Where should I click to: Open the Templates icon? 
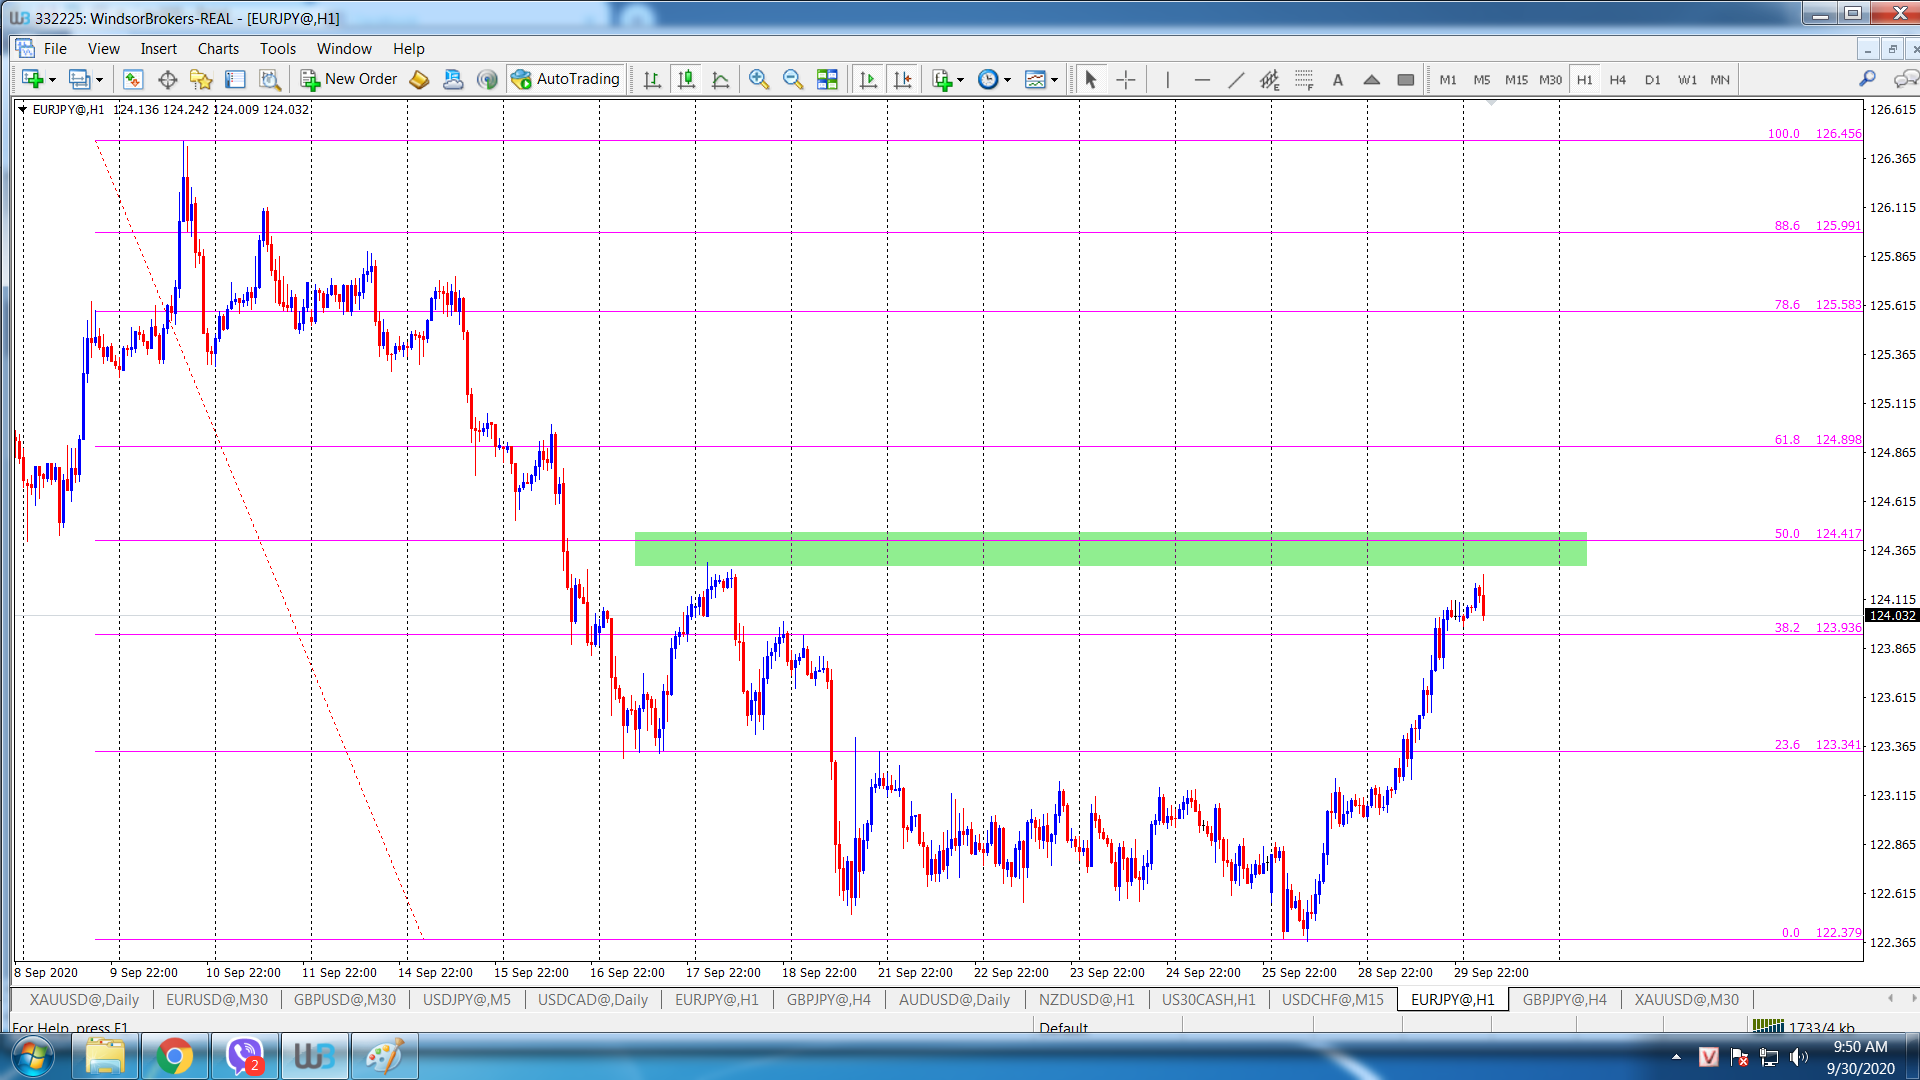1035,79
